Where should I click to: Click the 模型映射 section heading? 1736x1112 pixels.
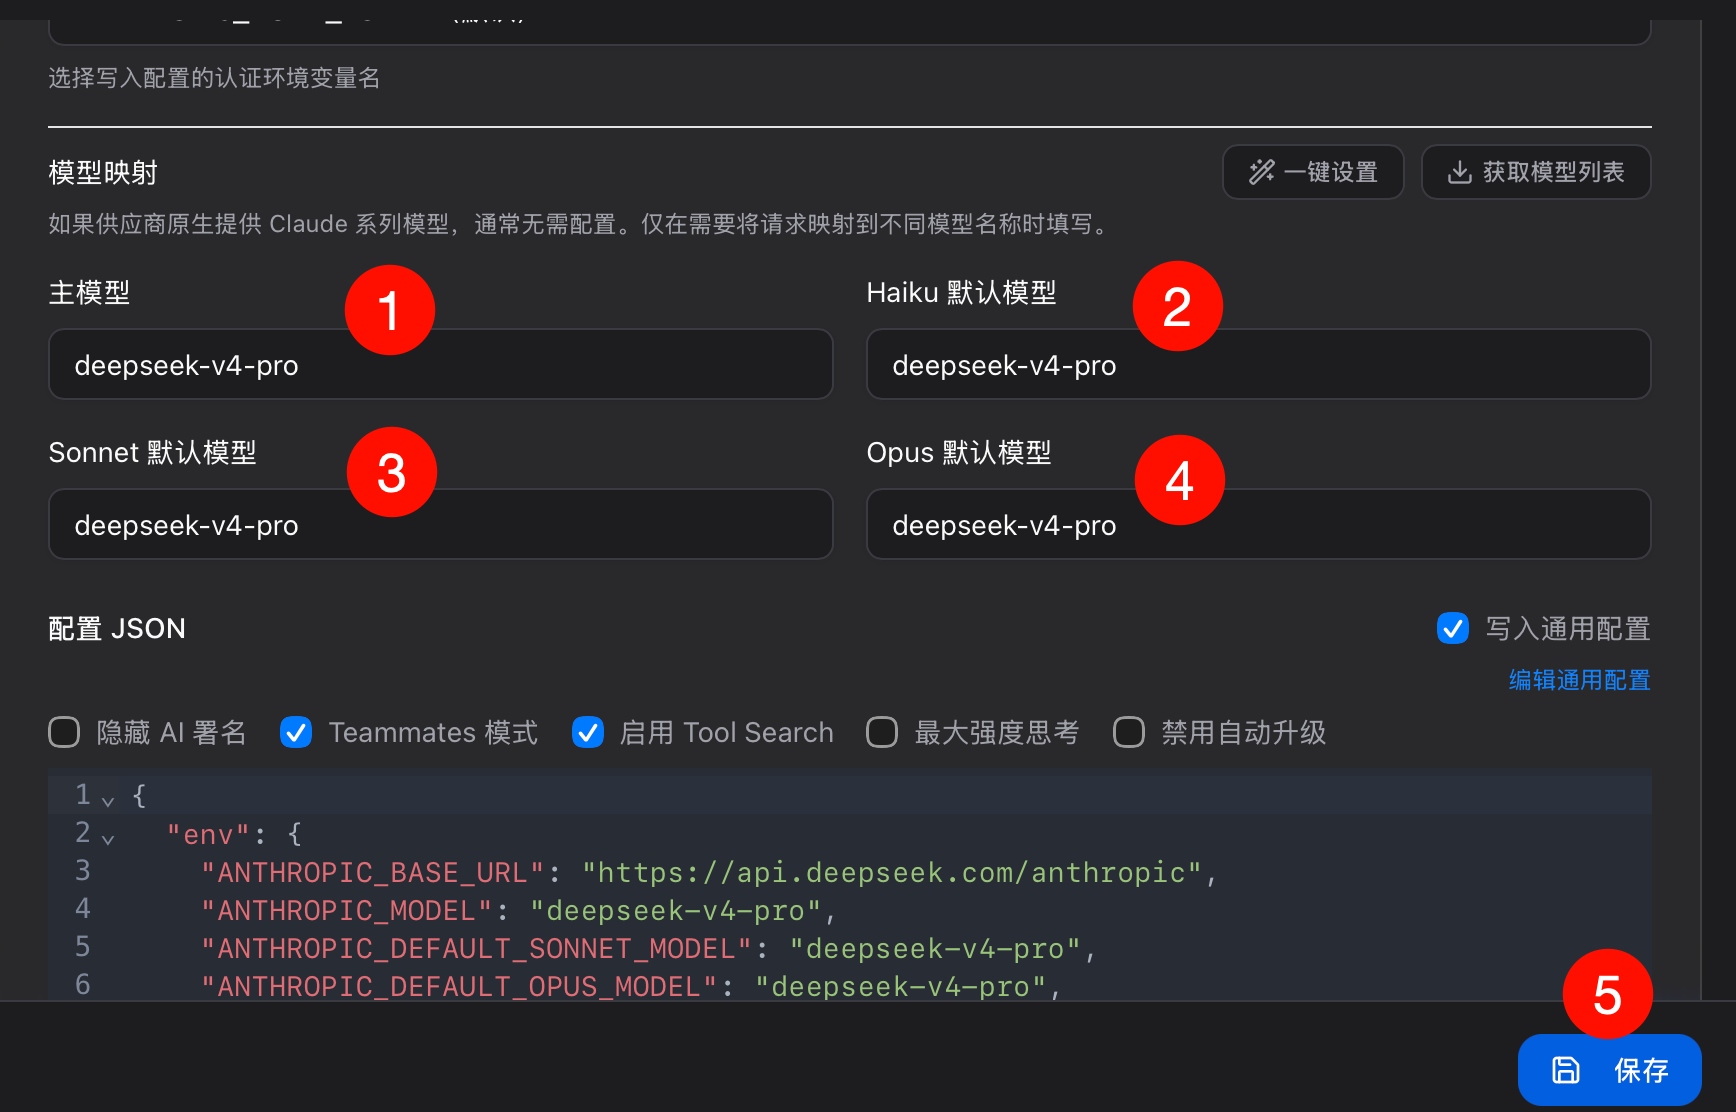103,172
